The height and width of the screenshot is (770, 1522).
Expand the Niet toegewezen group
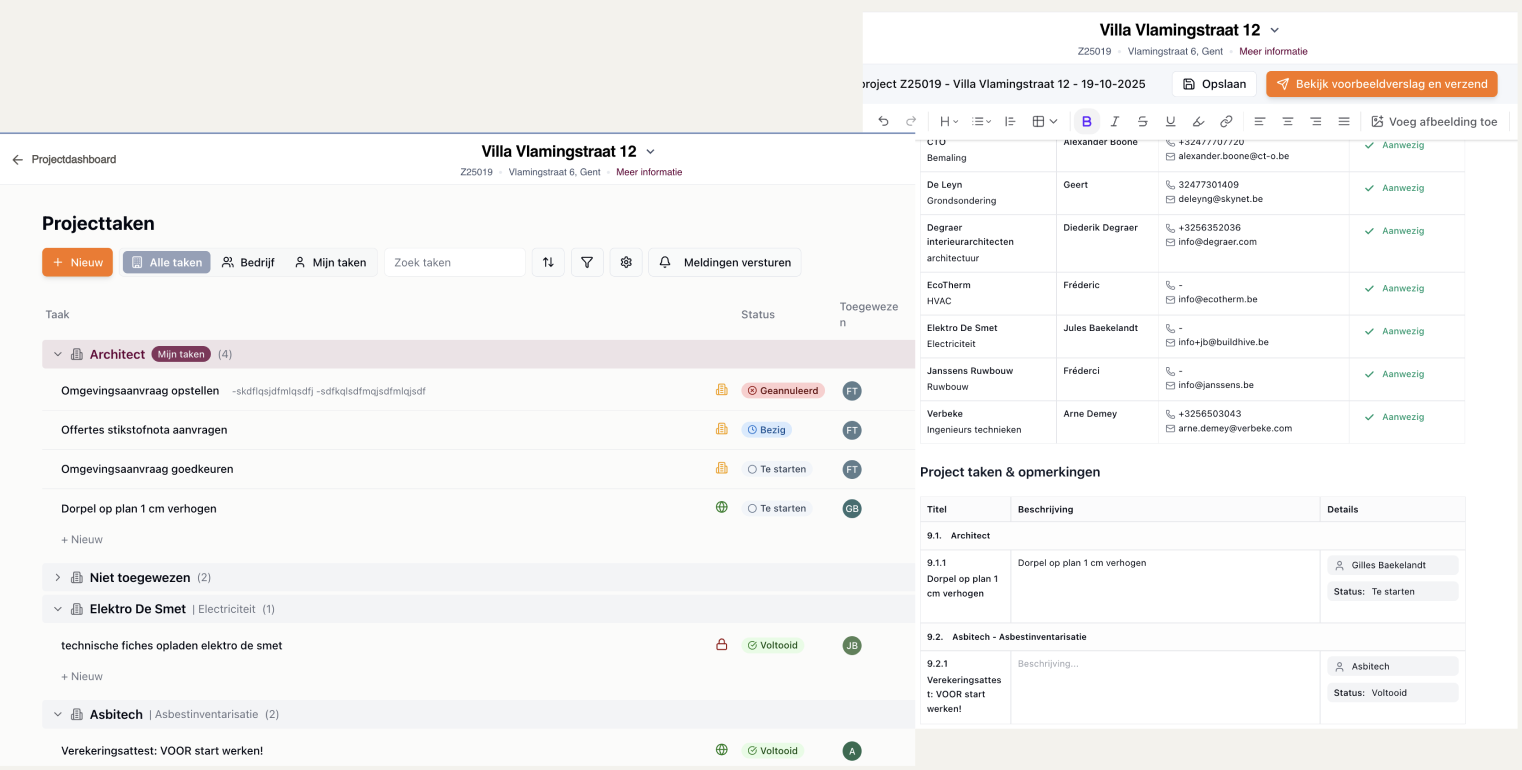click(x=58, y=578)
